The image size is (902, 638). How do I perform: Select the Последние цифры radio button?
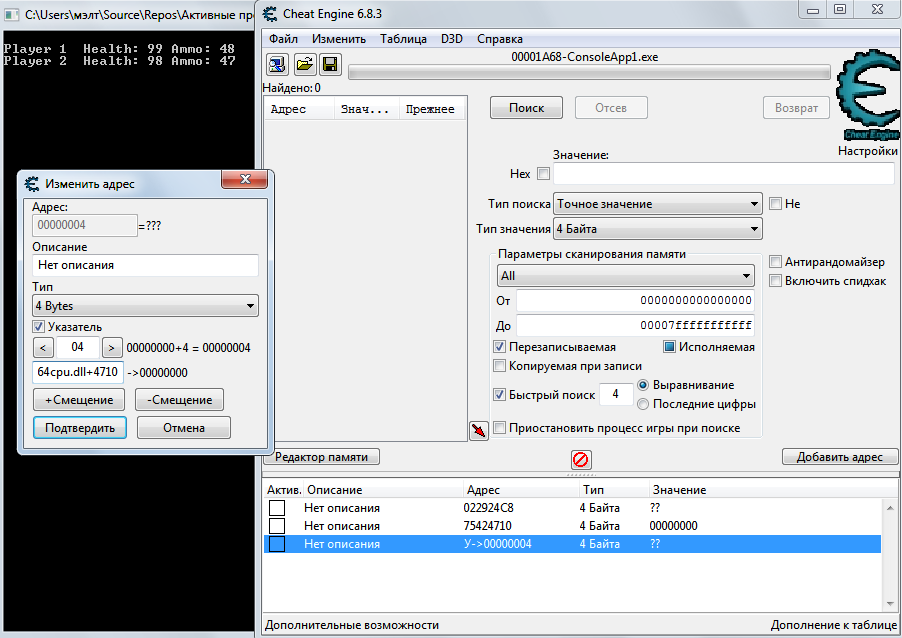[644, 404]
